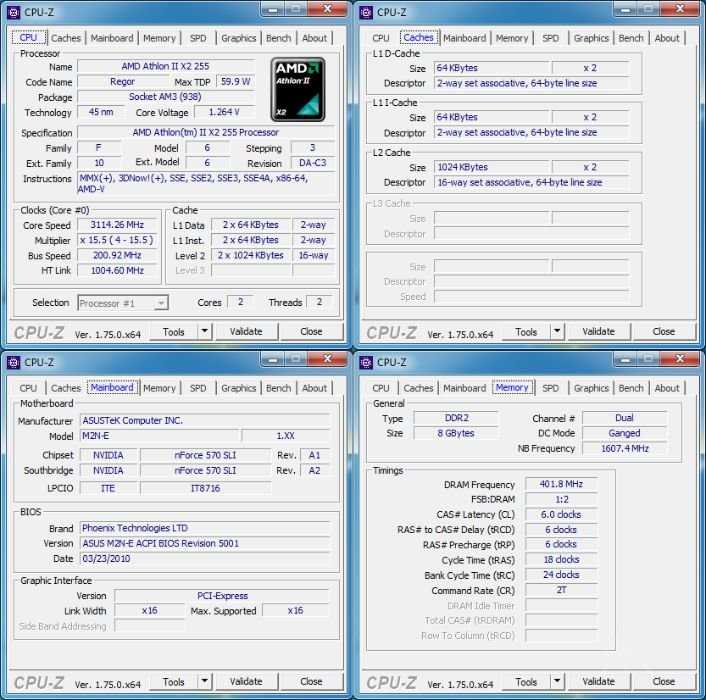The height and width of the screenshot is (700, 706).
Task: Open About tab in CPU window
Action: click(314, 38)
